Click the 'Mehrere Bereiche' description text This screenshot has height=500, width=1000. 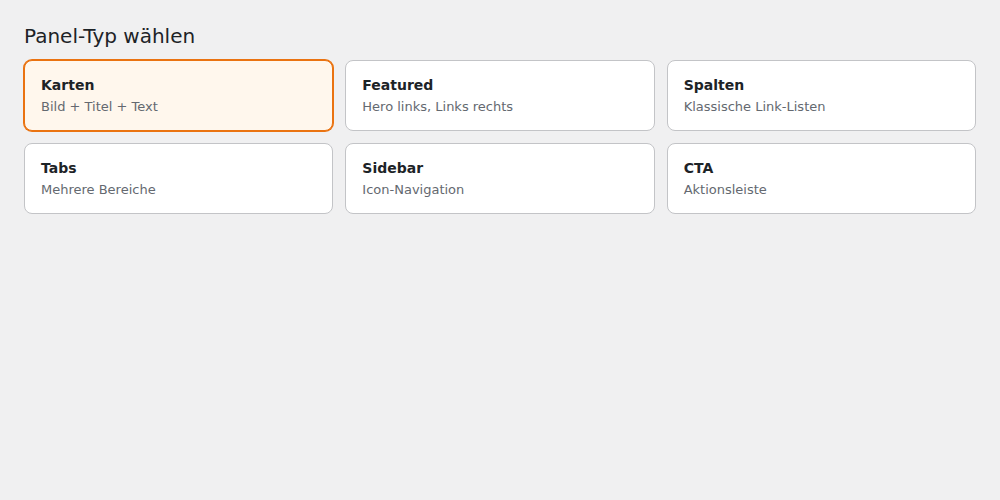click(98, 189)
